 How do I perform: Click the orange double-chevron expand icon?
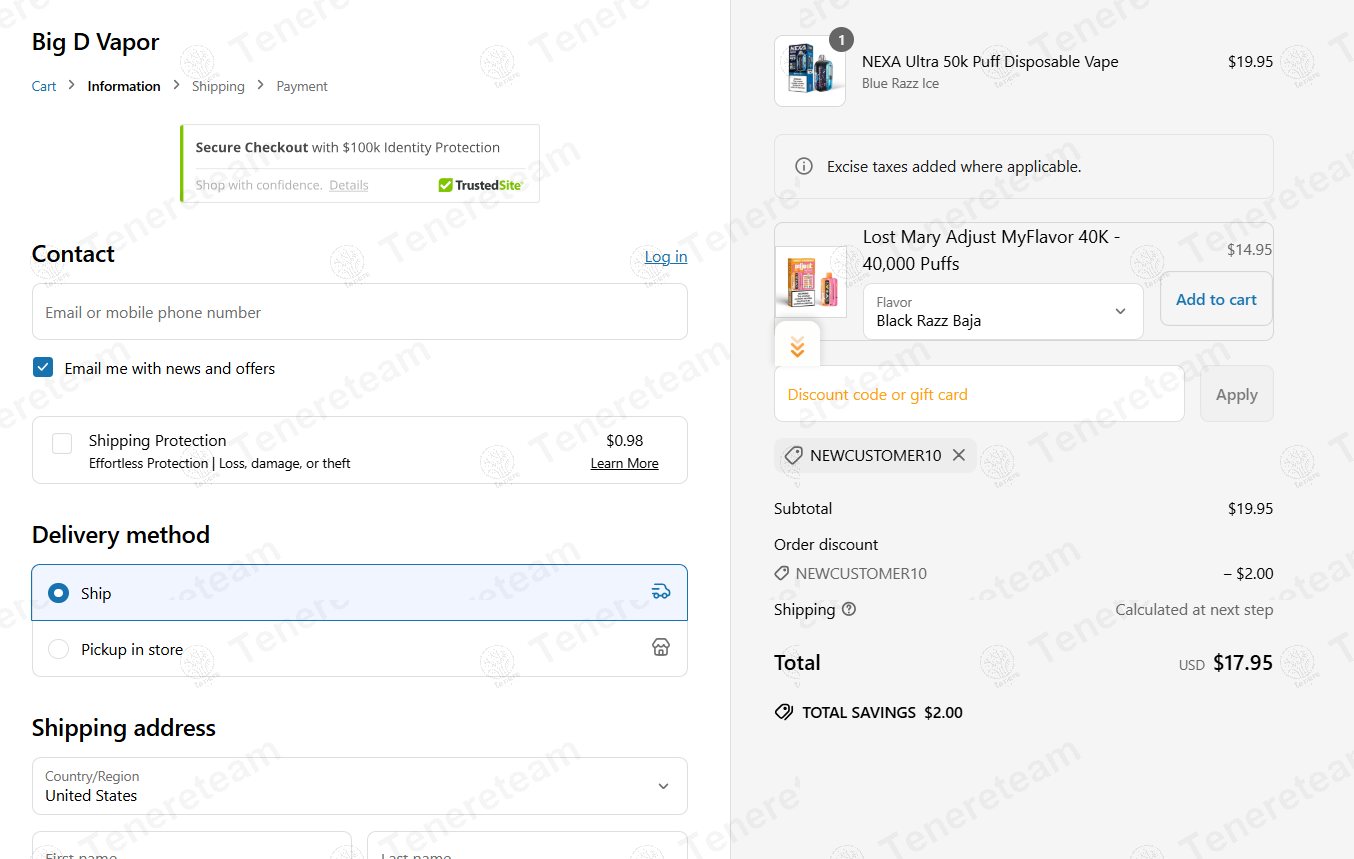click(797, 347)
